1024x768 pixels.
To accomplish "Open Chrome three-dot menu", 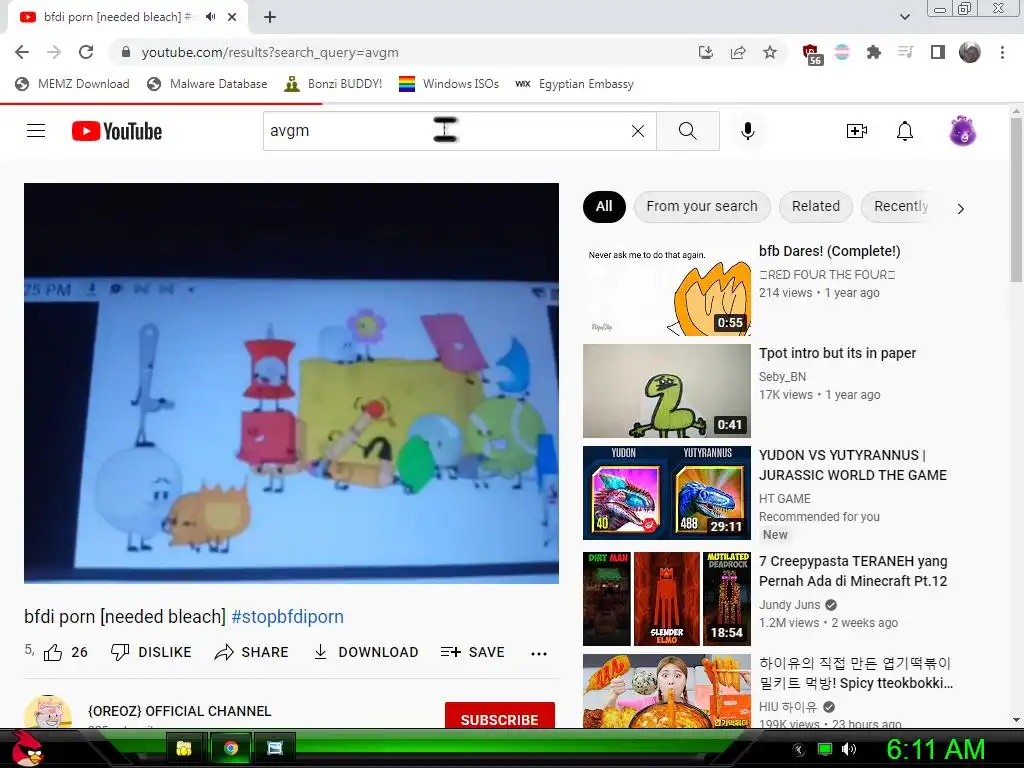I will tap(1002, 52).
